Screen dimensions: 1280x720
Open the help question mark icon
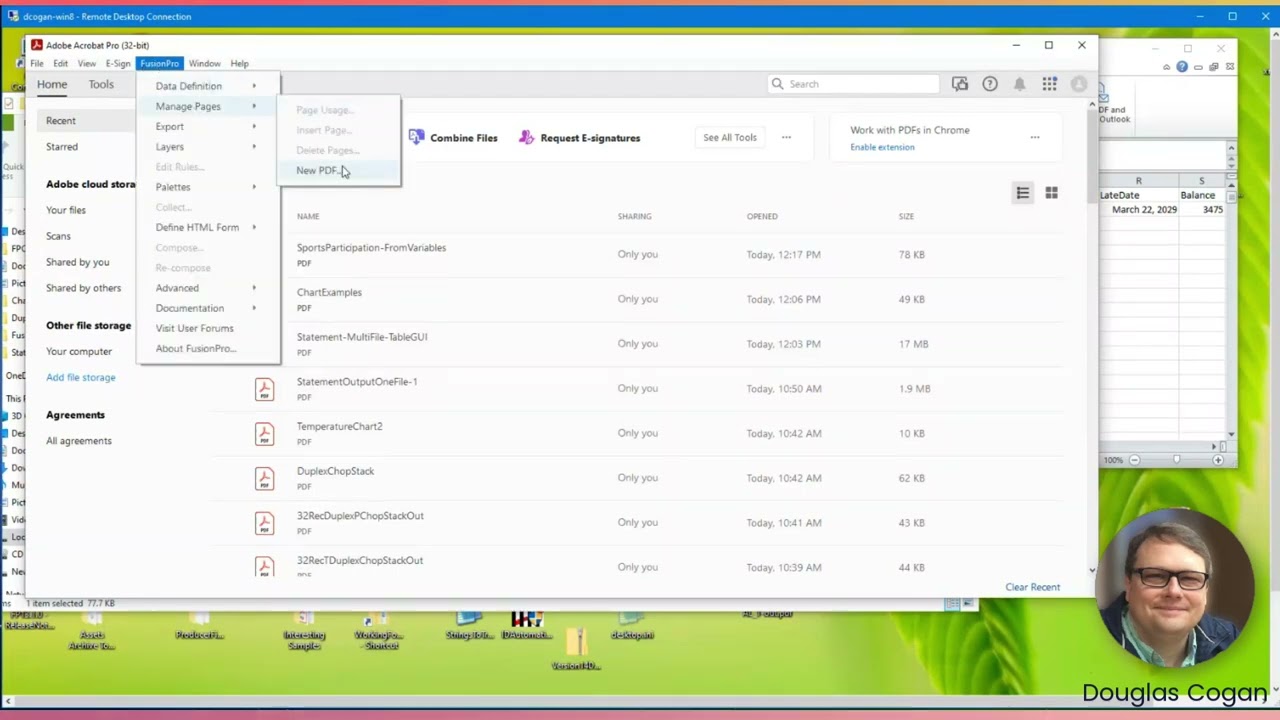[x=990, y=84]
